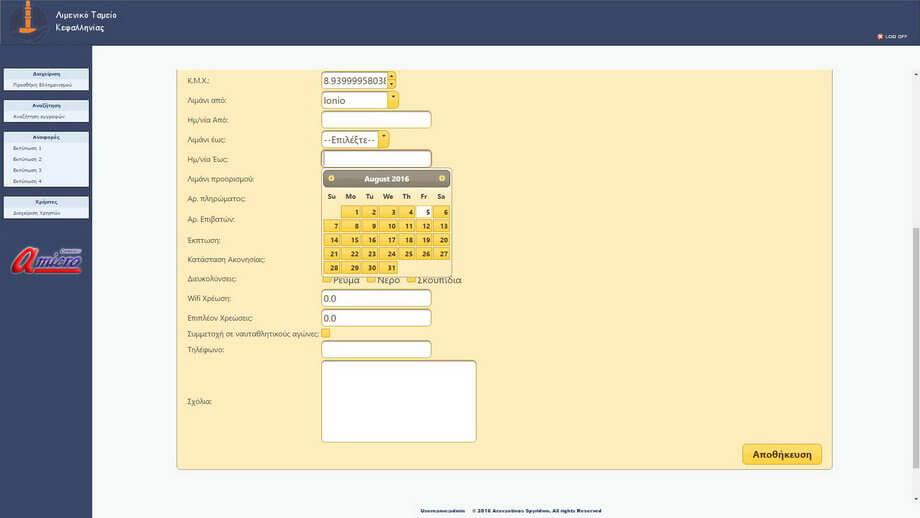This screenshot has height=518, width=920.
Task: Open Διαχείριση Χρηστών in sidebar menu
Action: 37,213
